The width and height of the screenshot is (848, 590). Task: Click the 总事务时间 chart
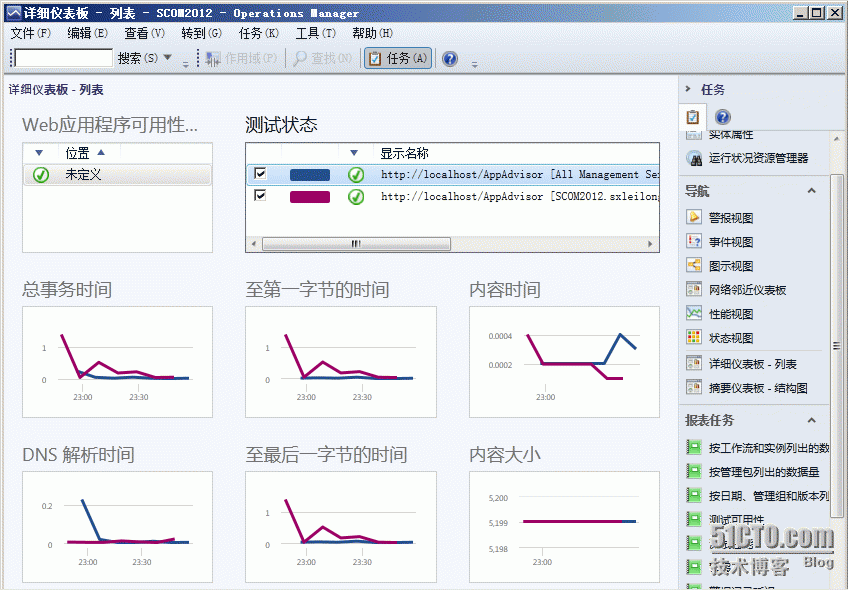point(117,362)
